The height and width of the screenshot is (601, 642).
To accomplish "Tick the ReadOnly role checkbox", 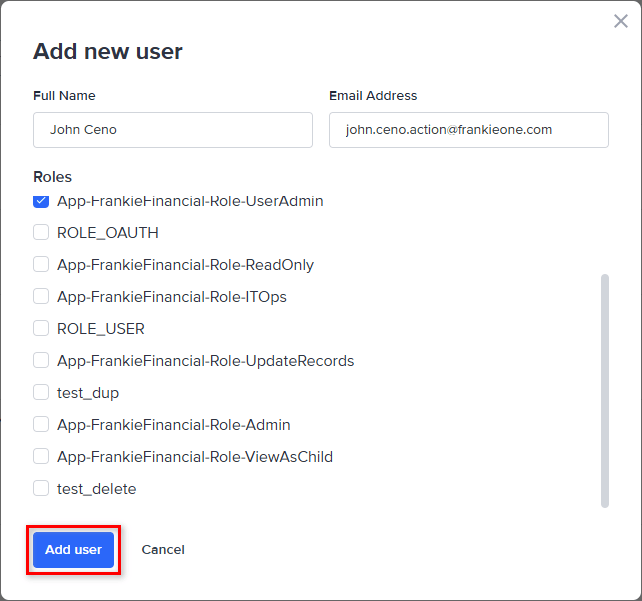I will click(41, 265).
